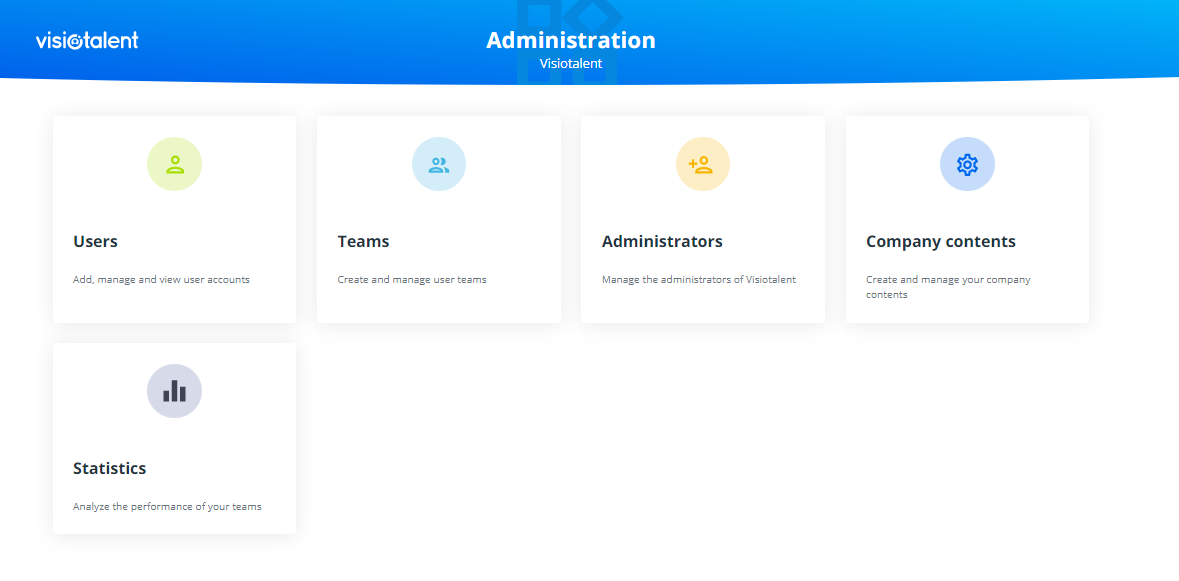Image resolution: width=1179 pixels, height=581 pixels.
Task: Open the Users heading link
Action: coord(95,241)
